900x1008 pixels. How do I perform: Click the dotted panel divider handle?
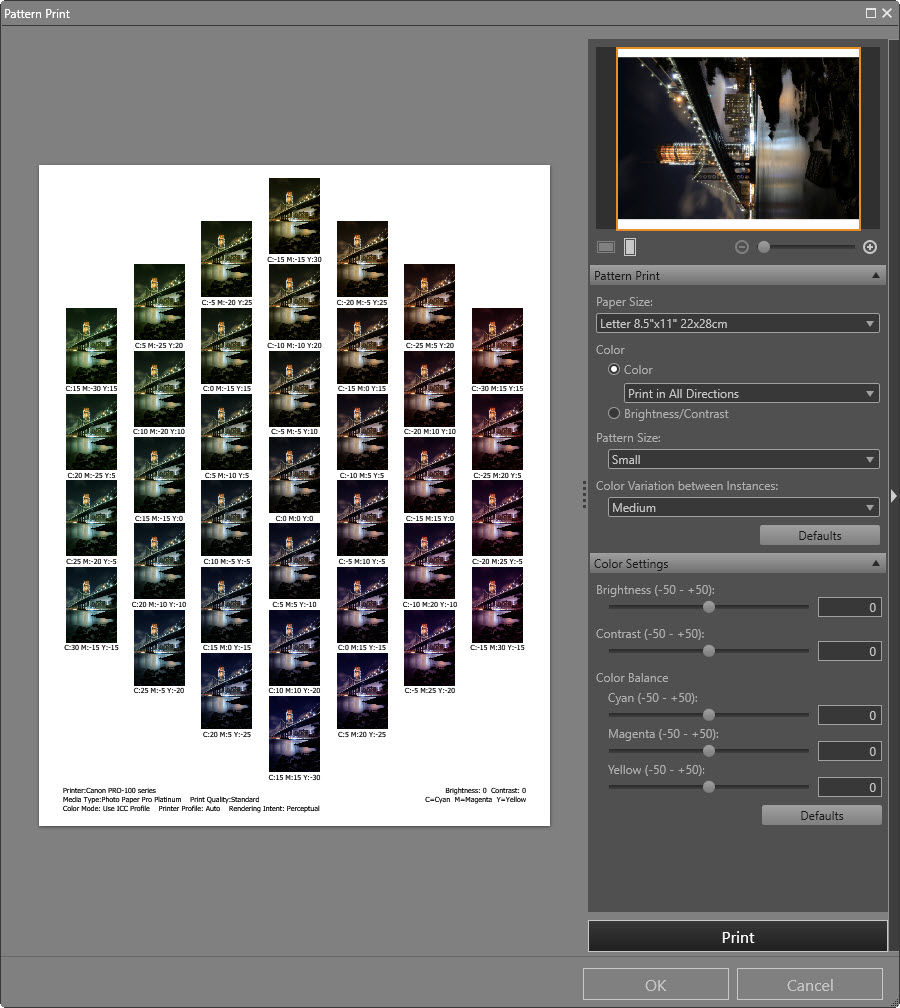click(x=584, y=495)
